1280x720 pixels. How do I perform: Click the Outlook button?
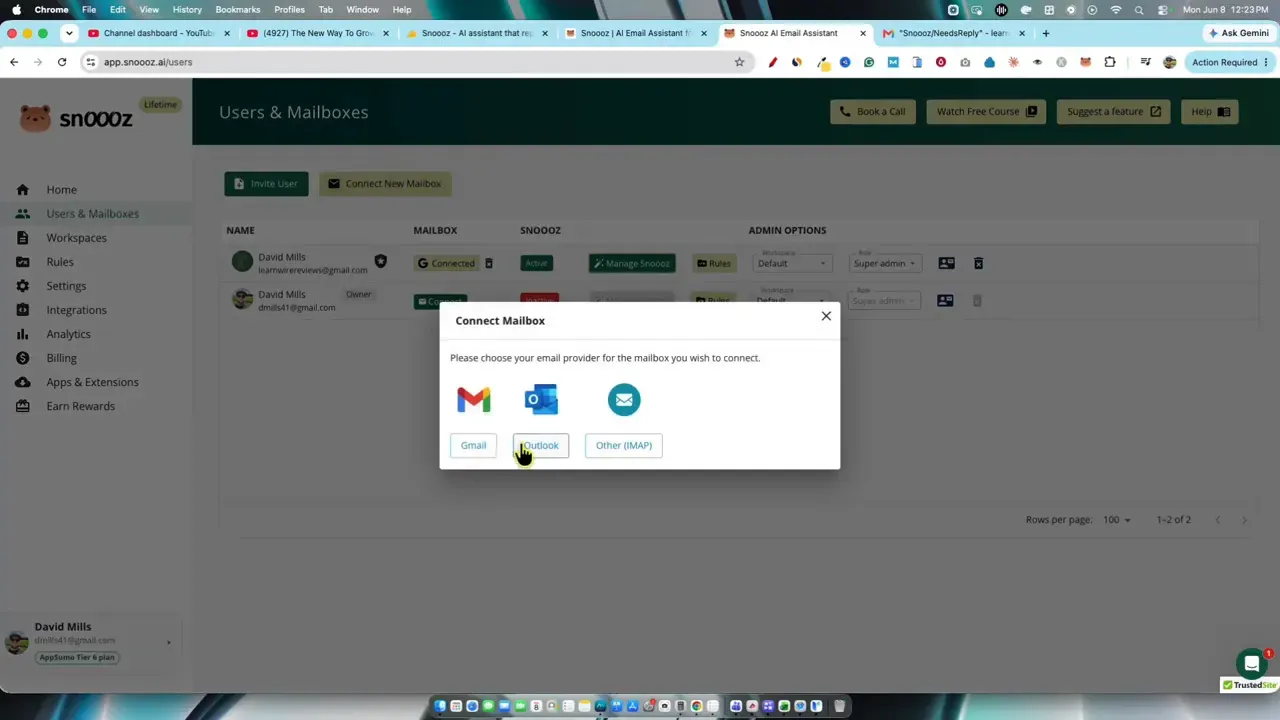541,446
